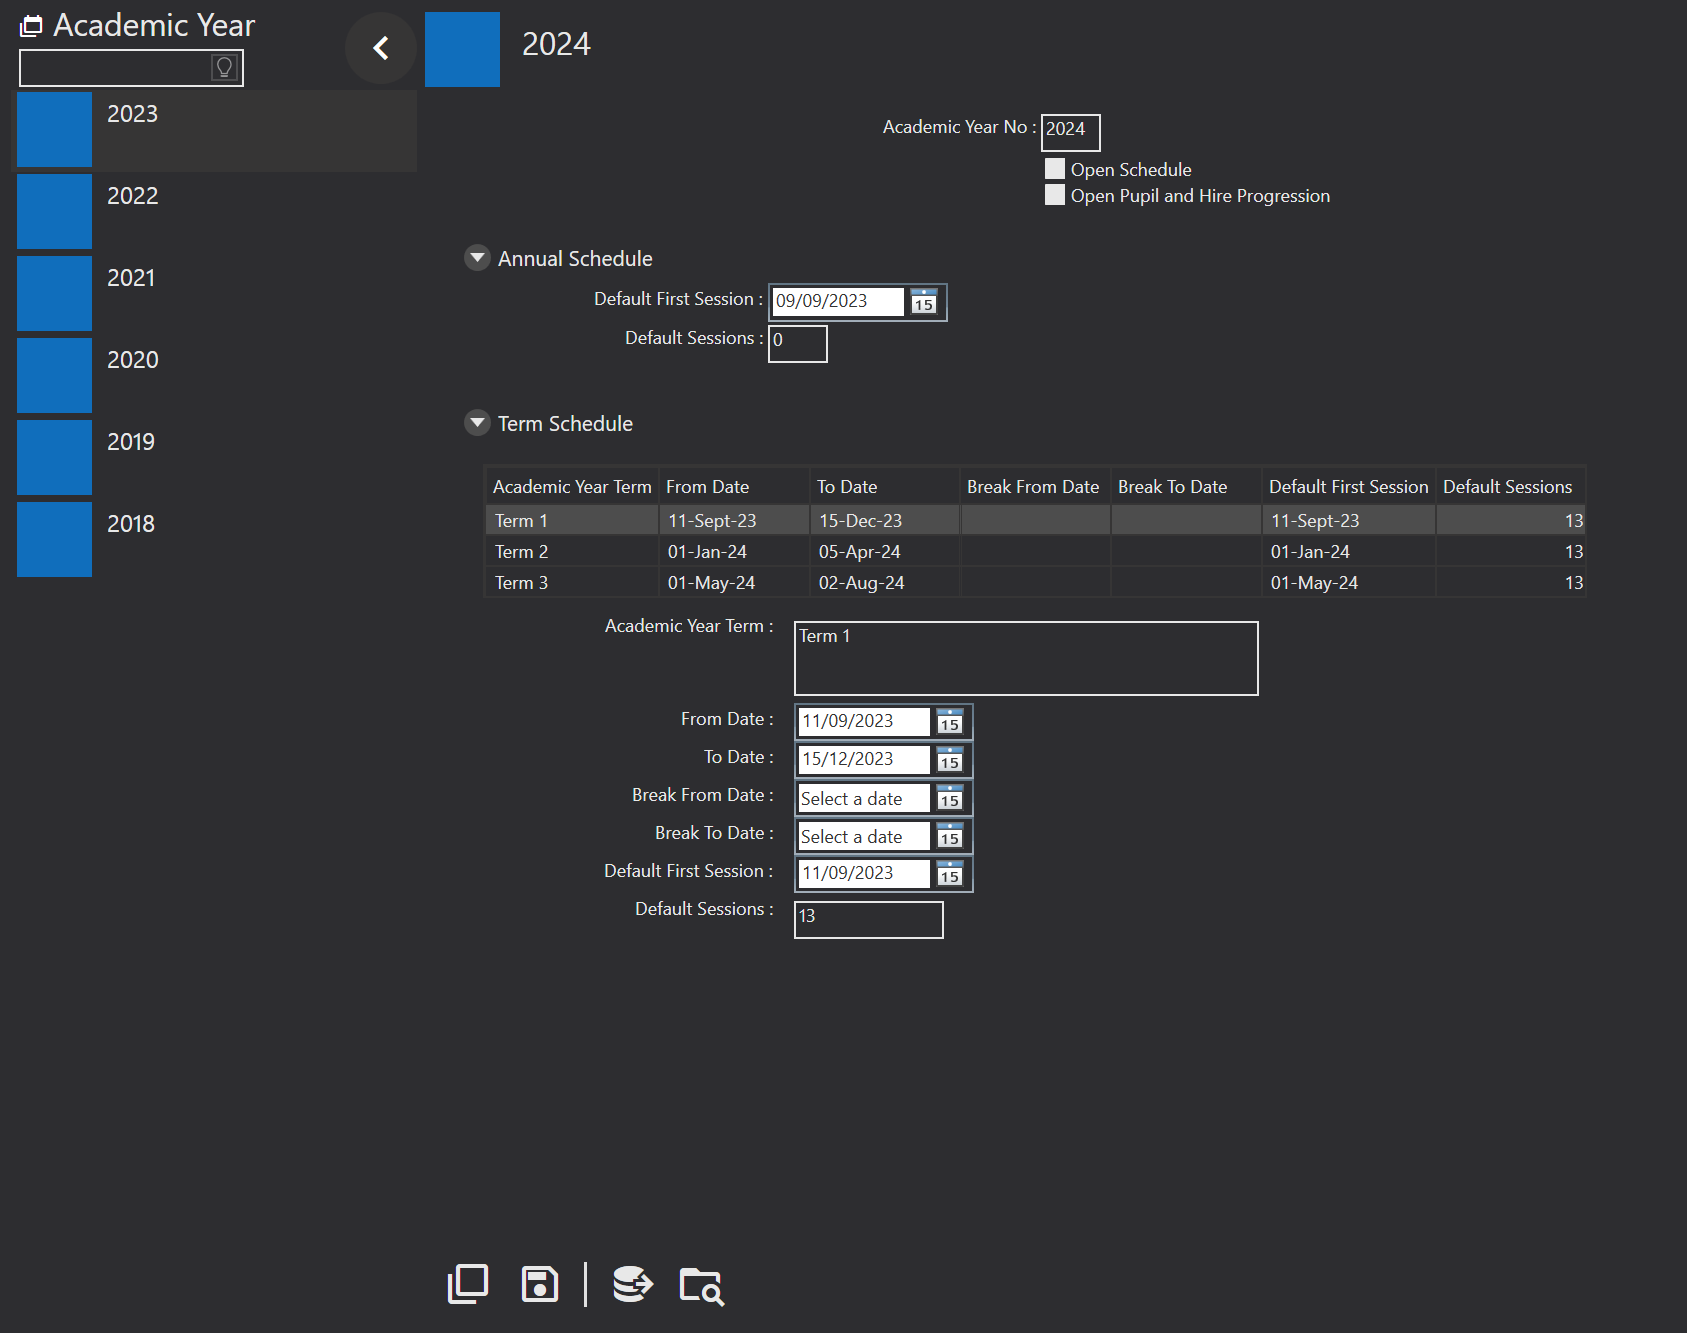Screen dimensions: 1687x1333
Task: Click the Academic Year calendar title icon
Action: [32, 26]
